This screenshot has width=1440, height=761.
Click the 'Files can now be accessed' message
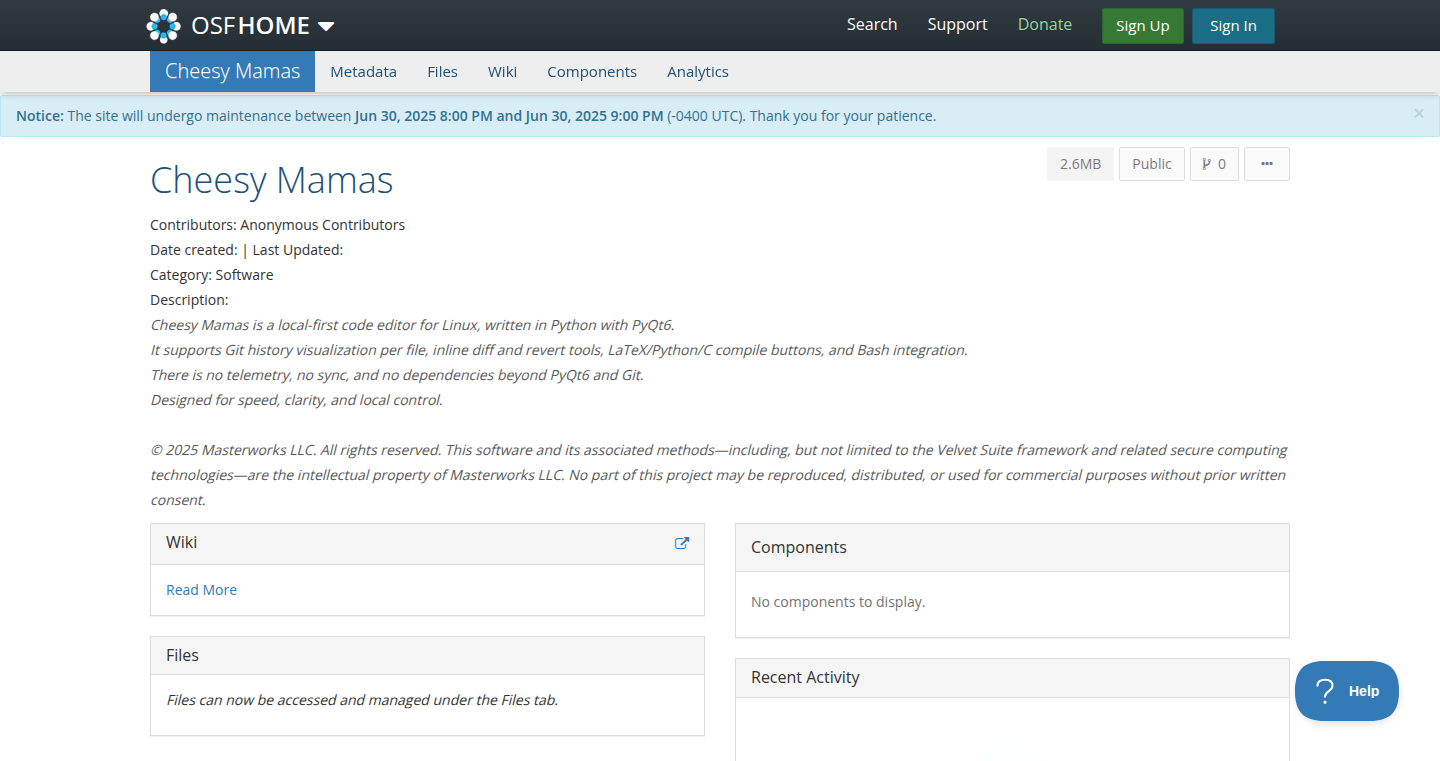click(x=362, y=700)
